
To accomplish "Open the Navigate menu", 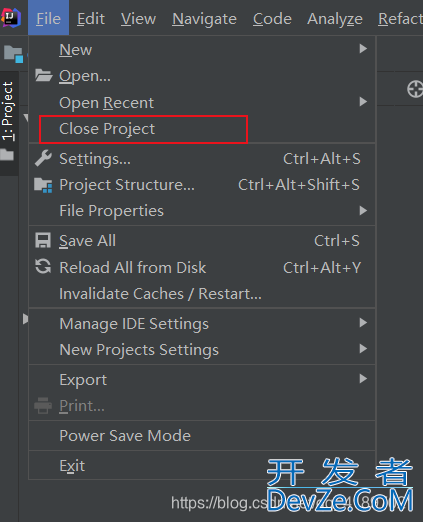I will click(x=204, y=19).
